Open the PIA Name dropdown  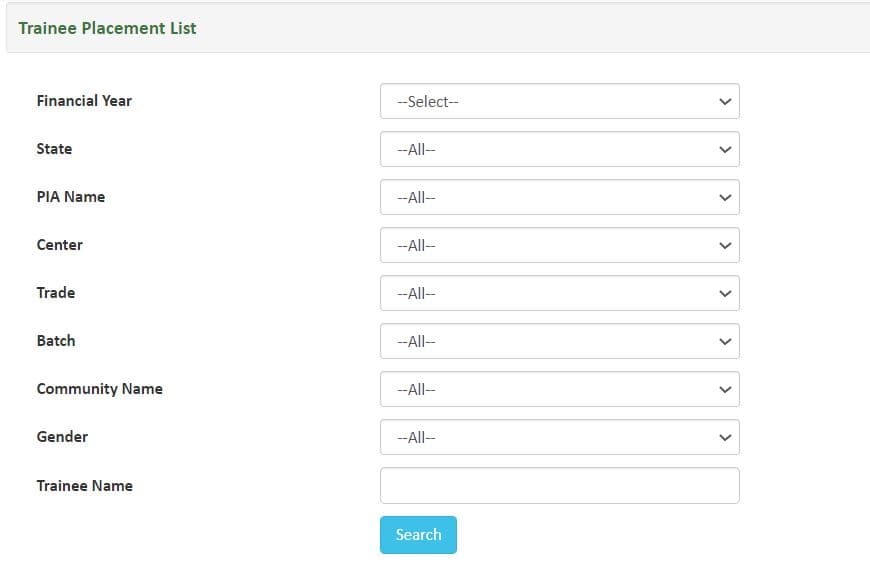[x=559, y=197]
